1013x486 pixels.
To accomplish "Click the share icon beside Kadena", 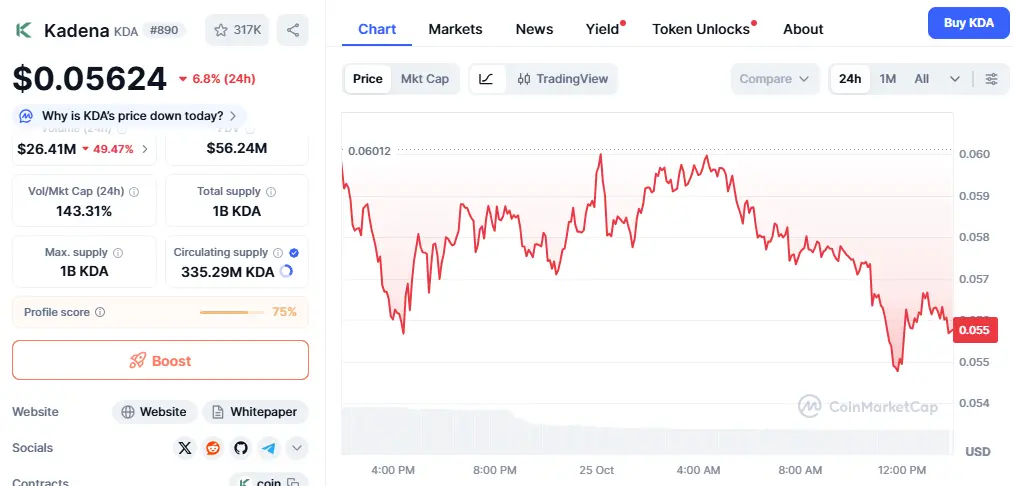I will 292,30.
